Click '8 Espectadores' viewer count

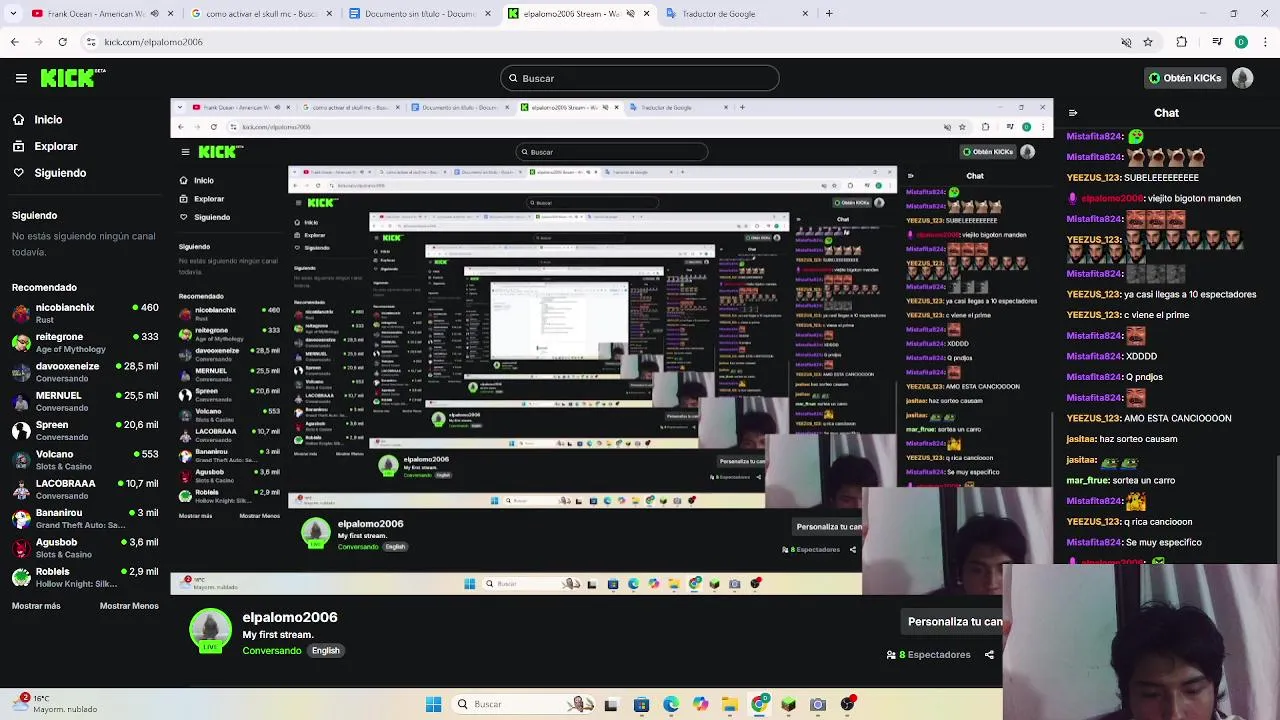929,655
